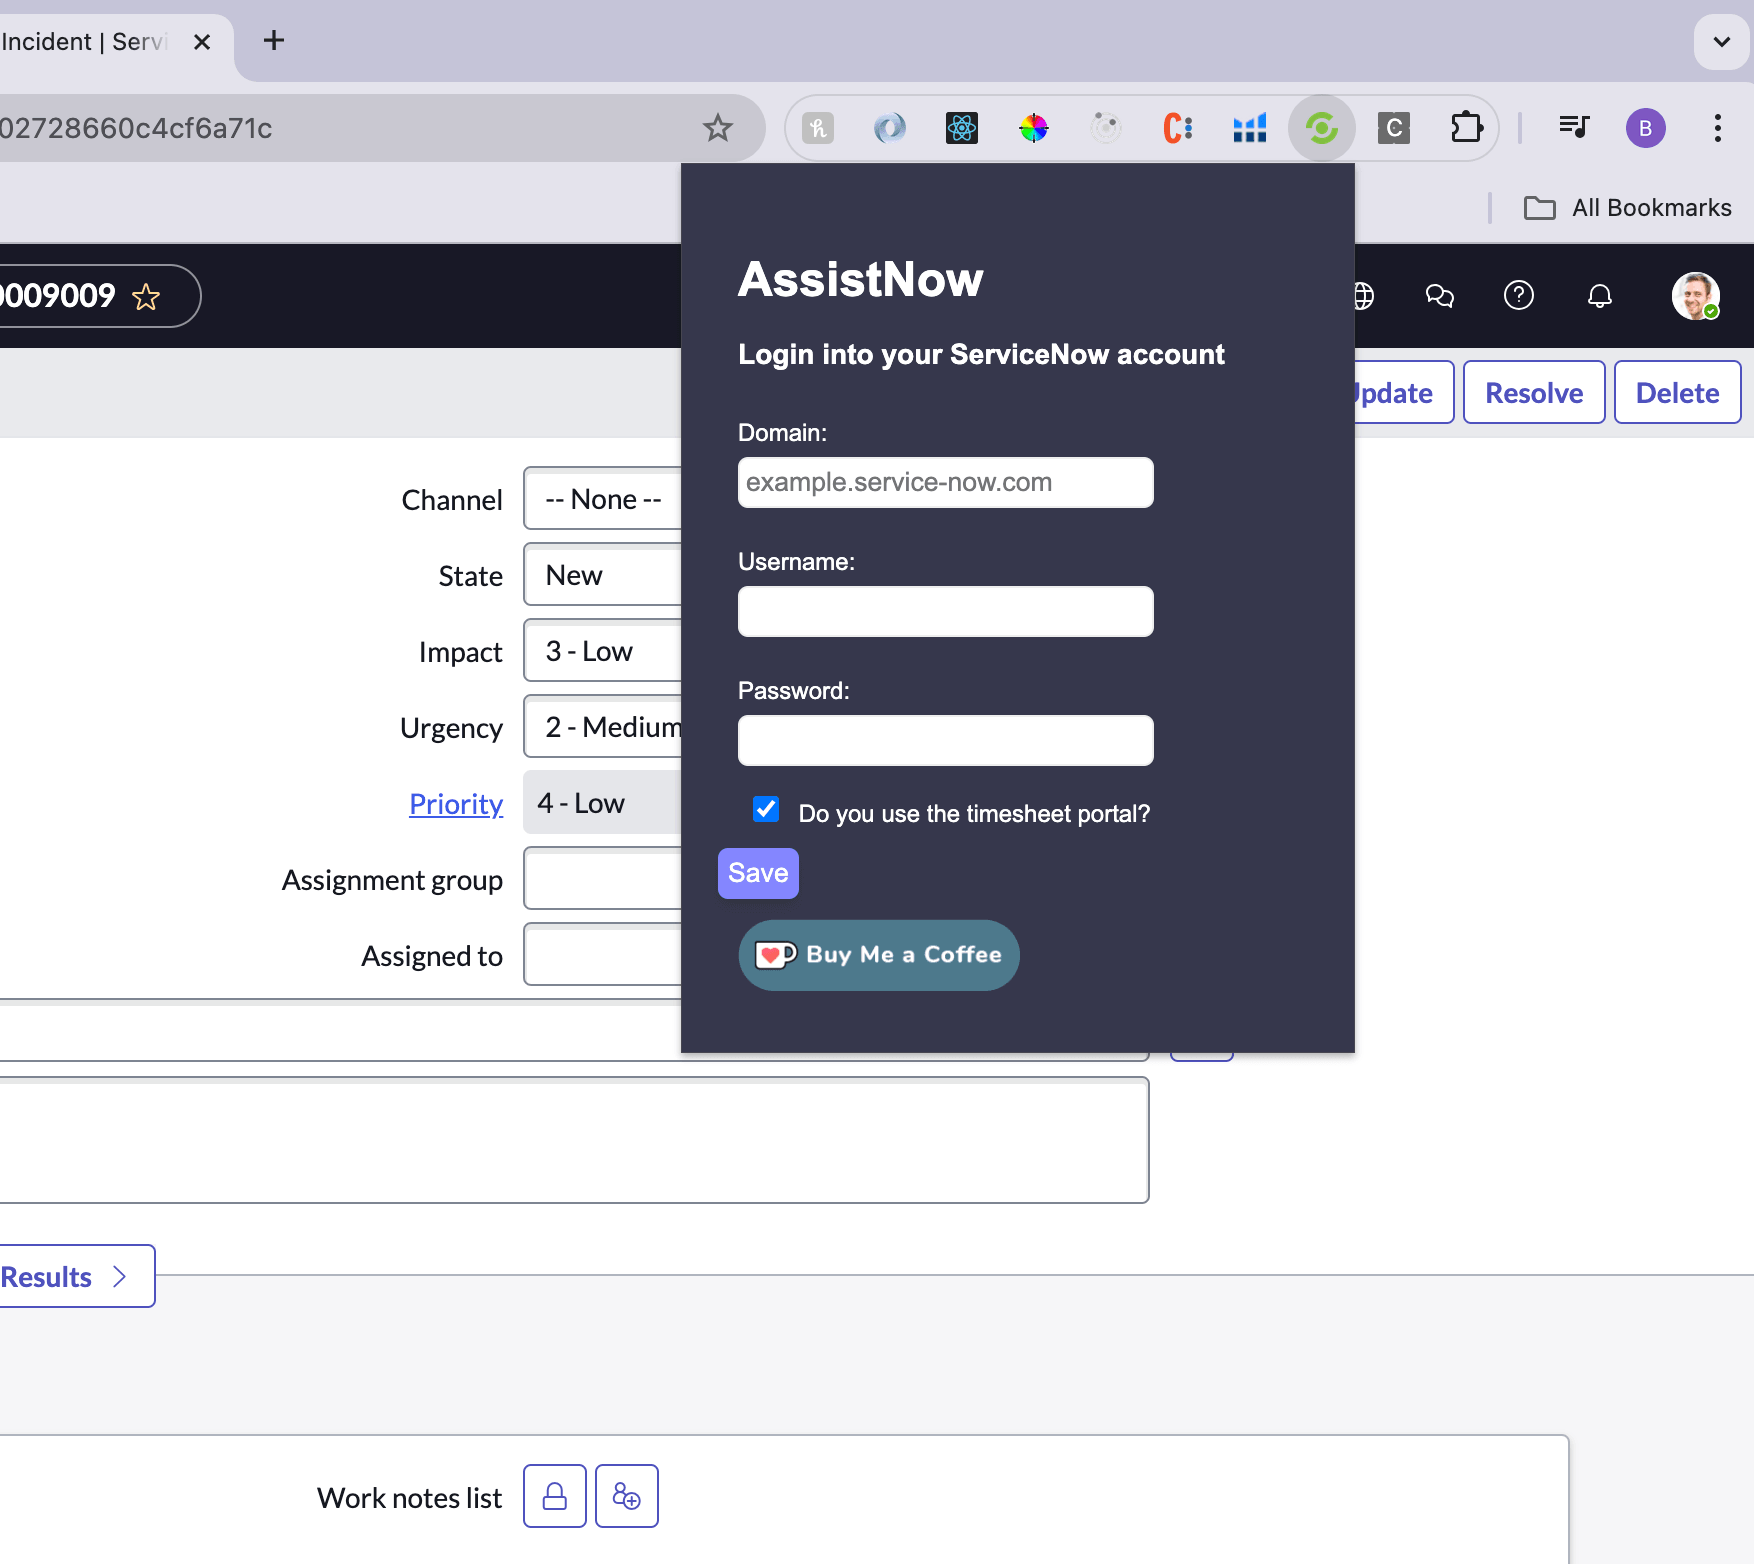Click the Incident browser tab
Screen dimensions: 1754x1564
point(85,42)
